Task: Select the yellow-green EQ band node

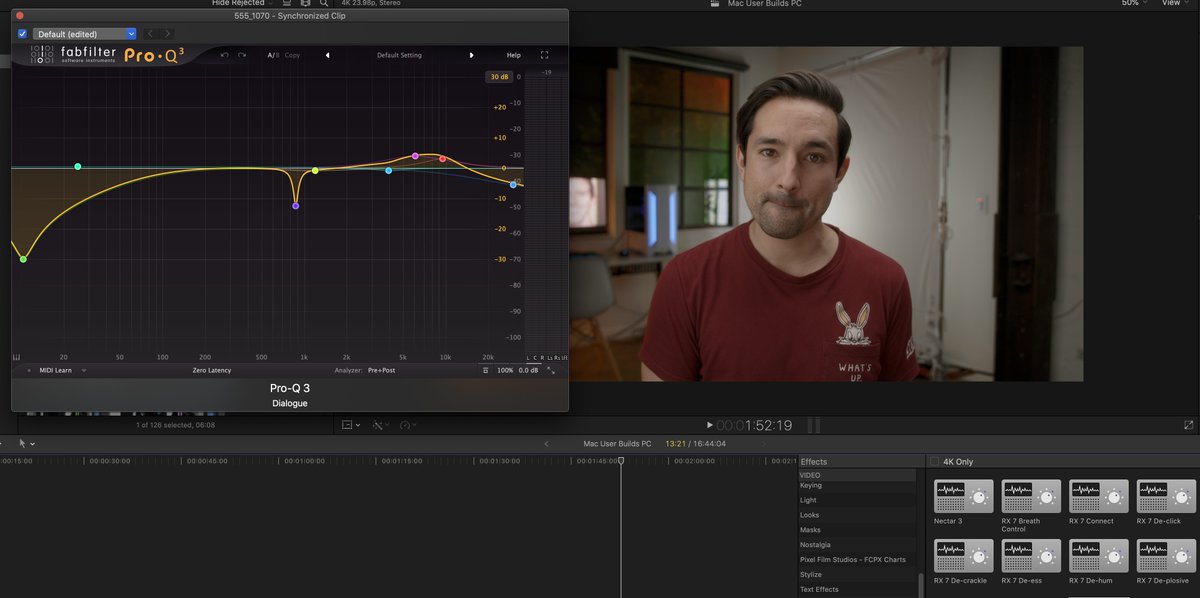Action: click(315, 170)
